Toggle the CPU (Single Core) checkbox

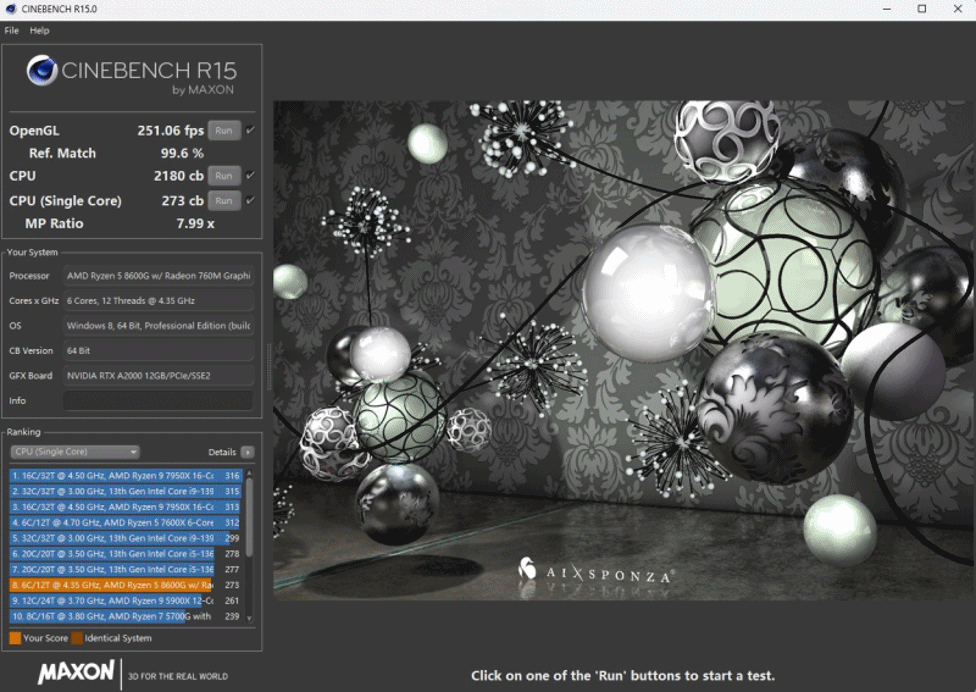[250, 200]
